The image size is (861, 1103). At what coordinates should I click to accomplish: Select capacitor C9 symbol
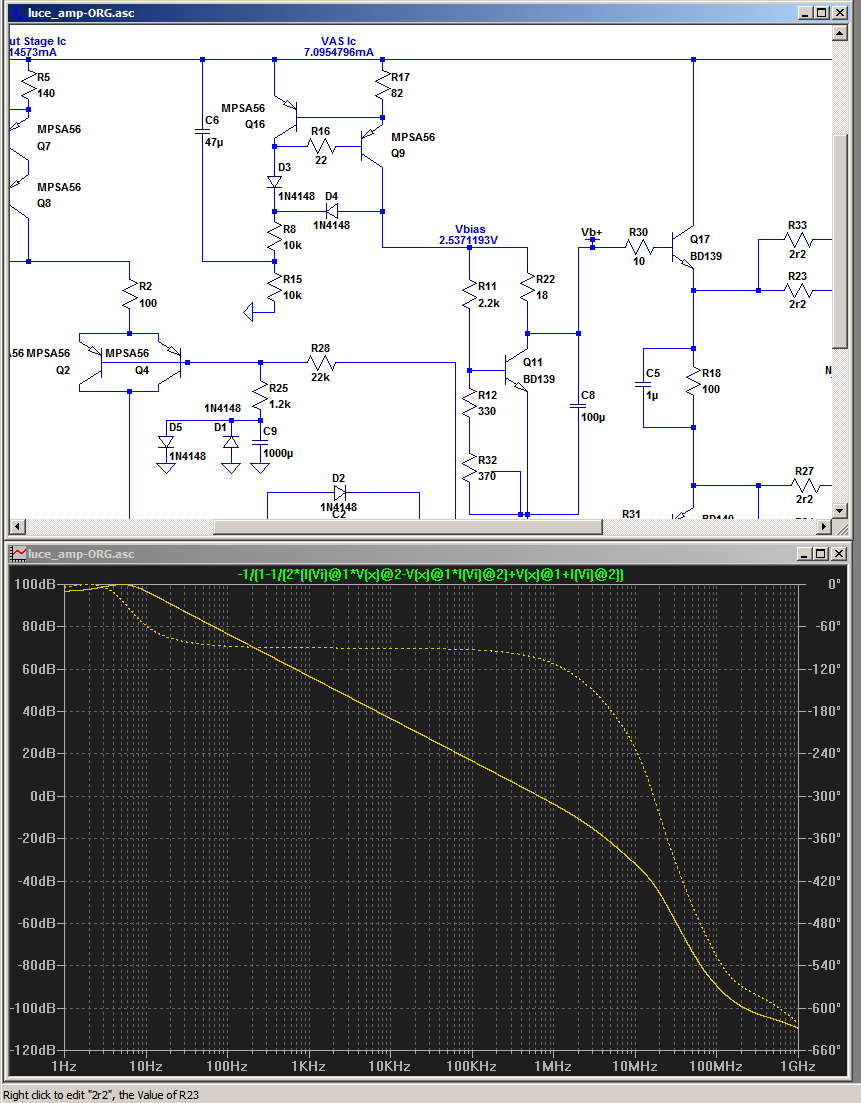click(x=260, y=442)
